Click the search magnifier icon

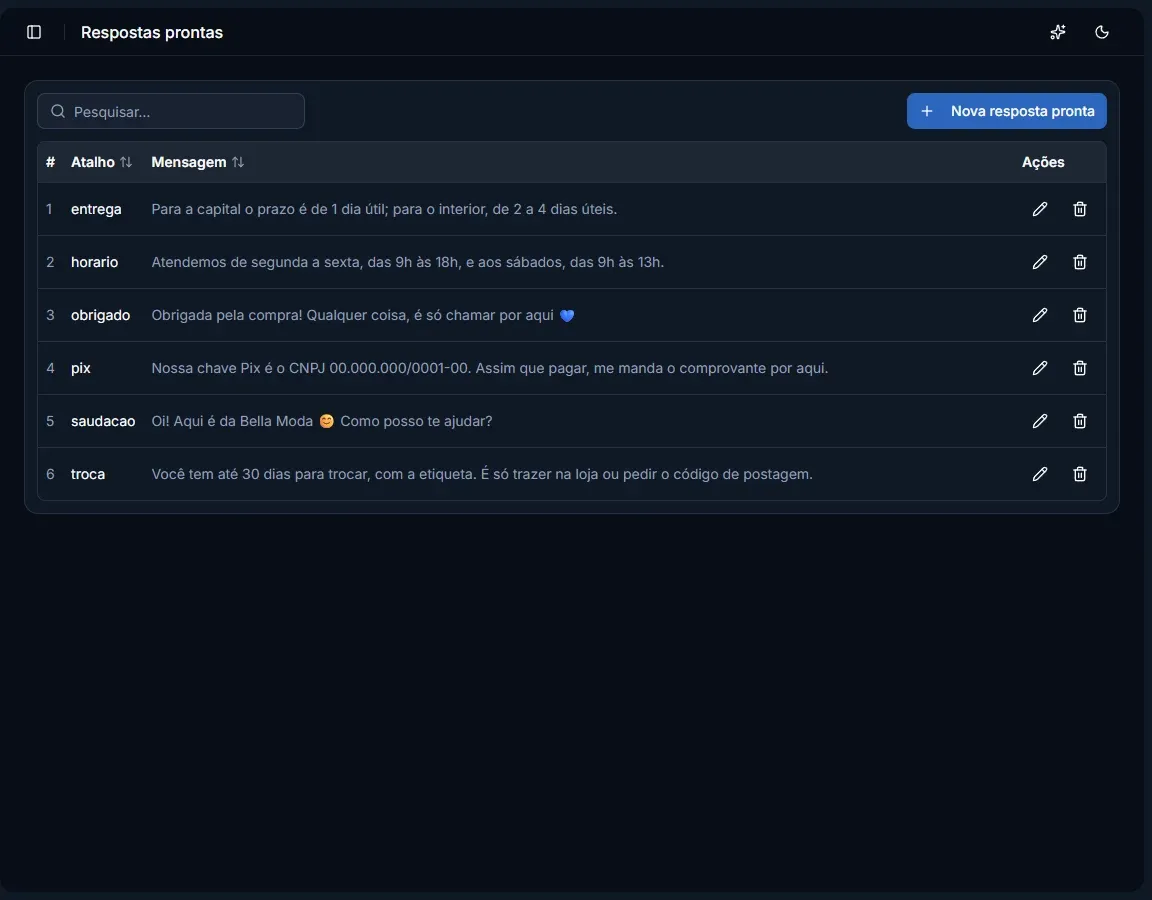(x=58, y=111)
